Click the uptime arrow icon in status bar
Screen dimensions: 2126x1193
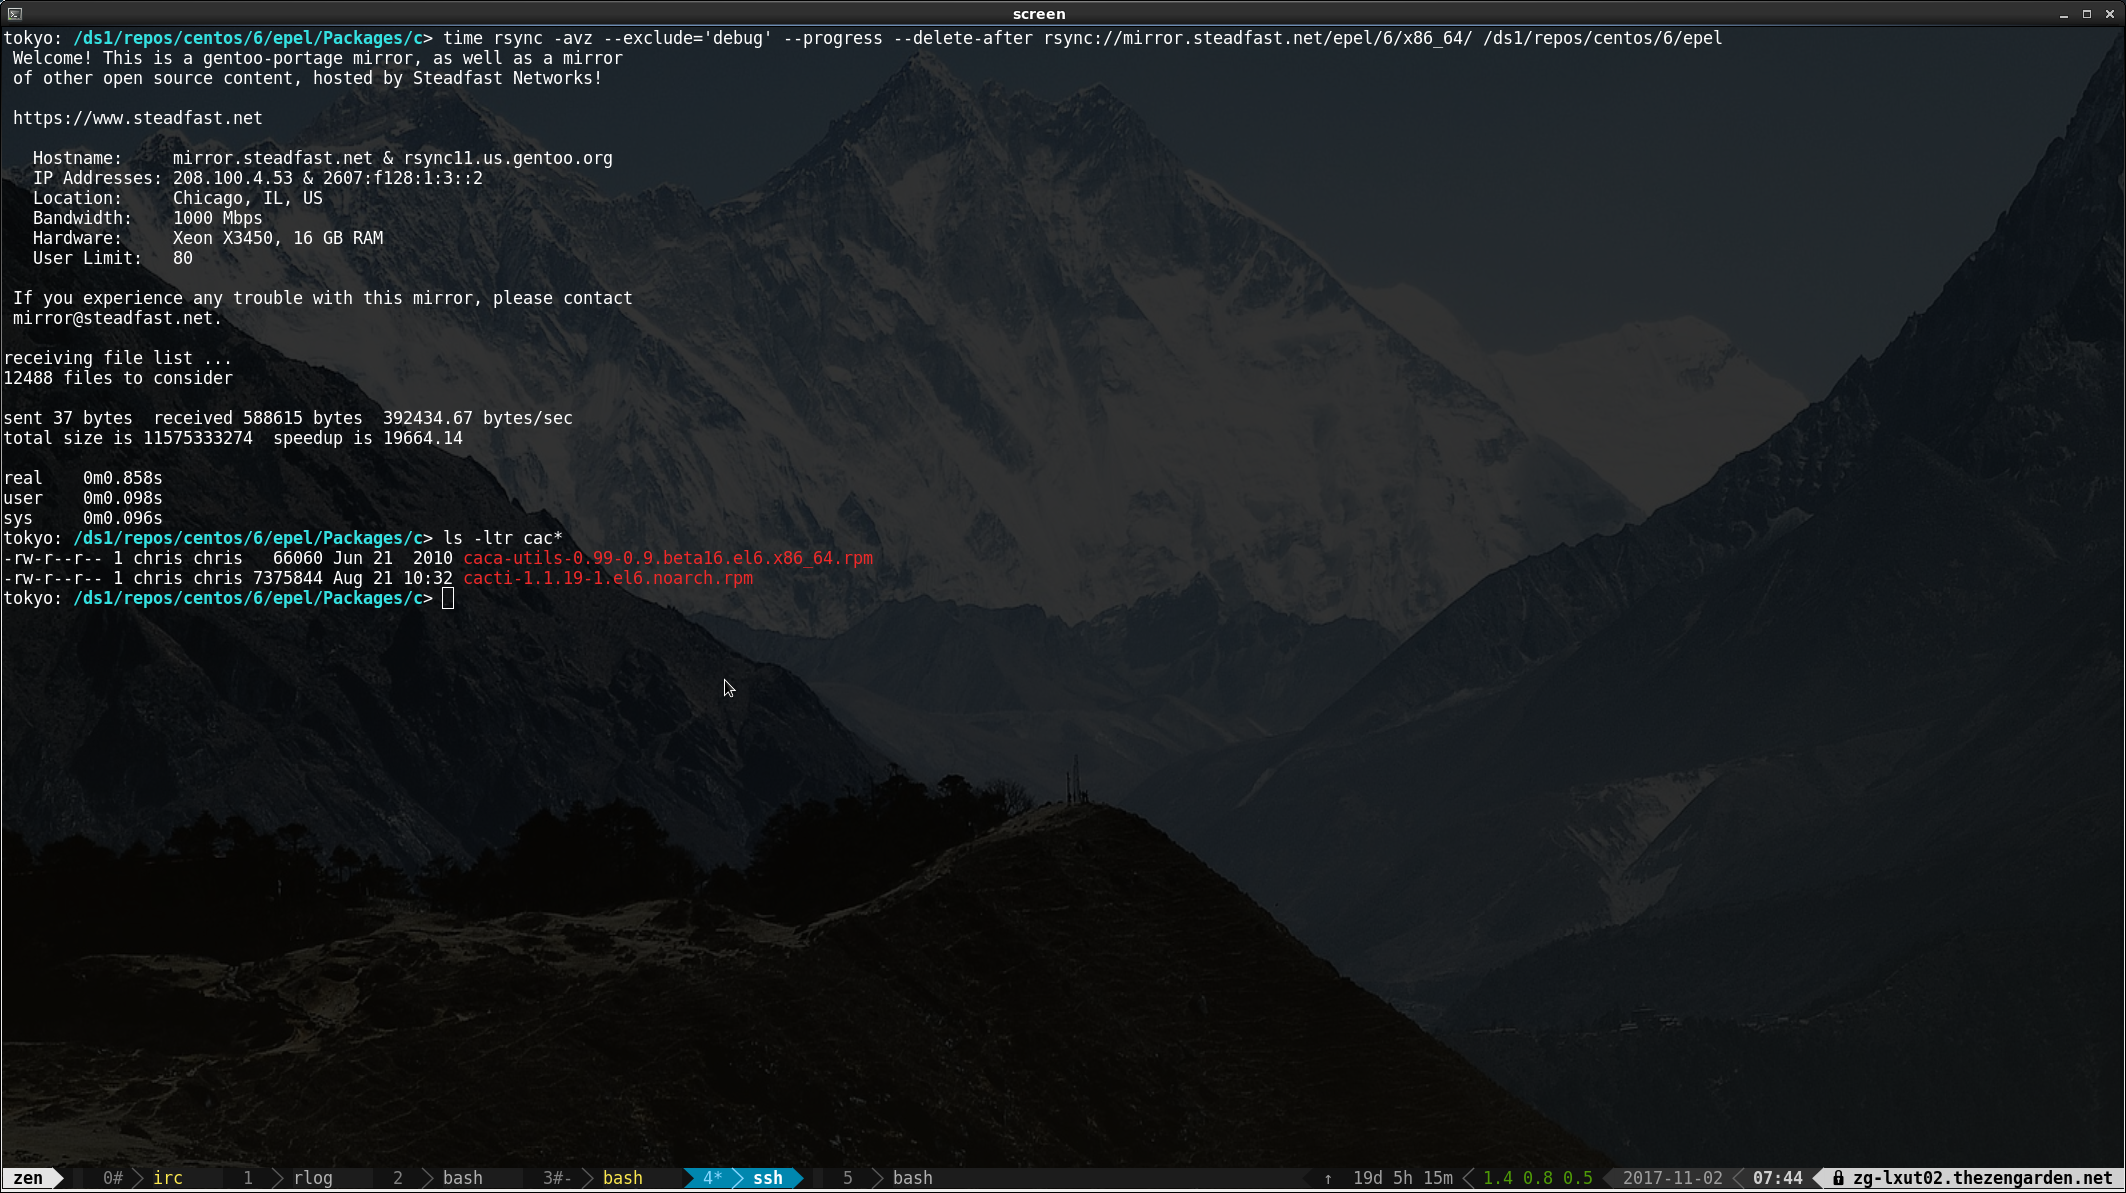(x=1328, y=1179)
